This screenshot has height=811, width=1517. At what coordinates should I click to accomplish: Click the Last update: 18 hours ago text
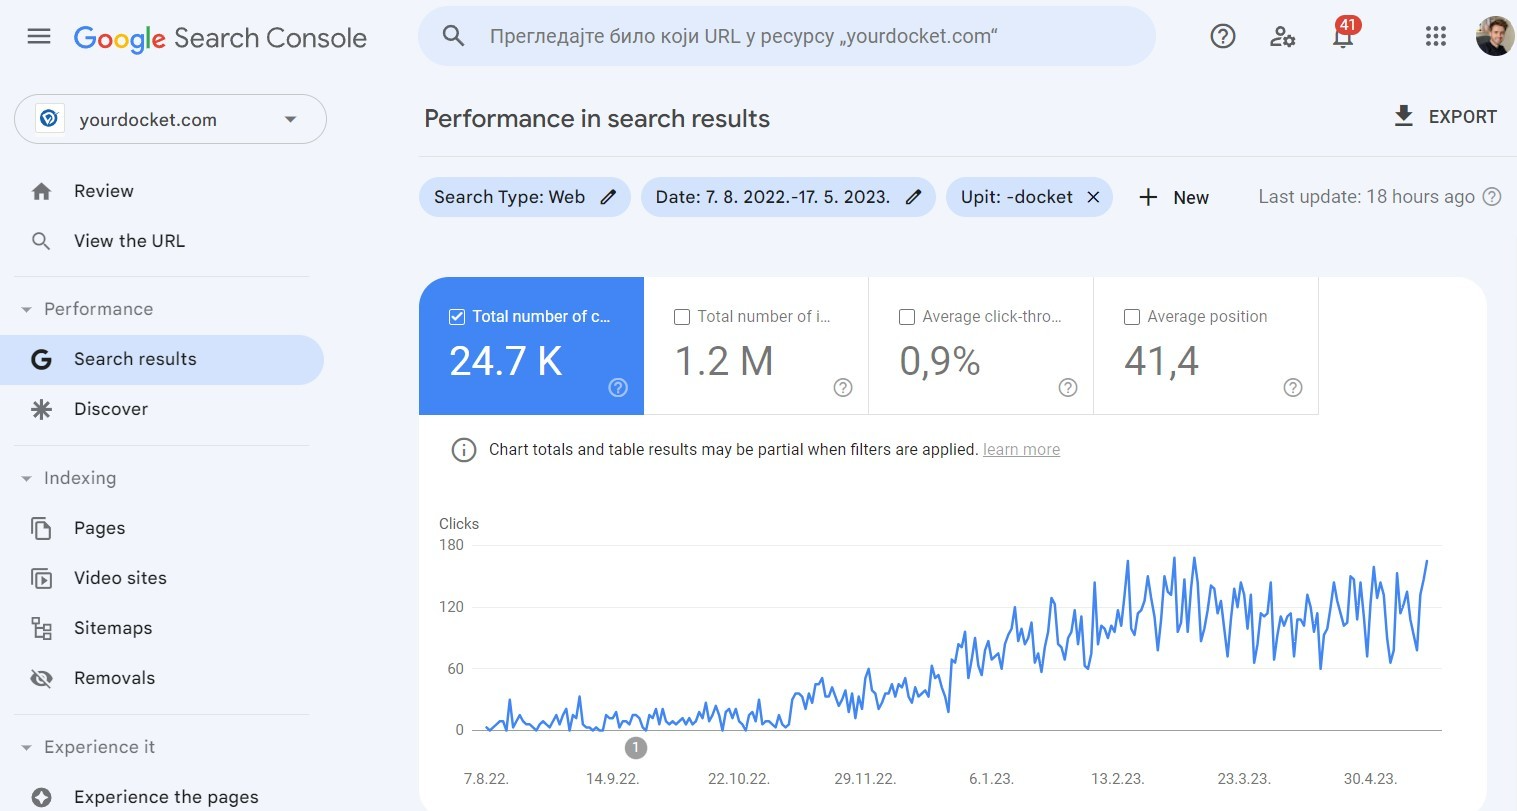click(1366, 197)
